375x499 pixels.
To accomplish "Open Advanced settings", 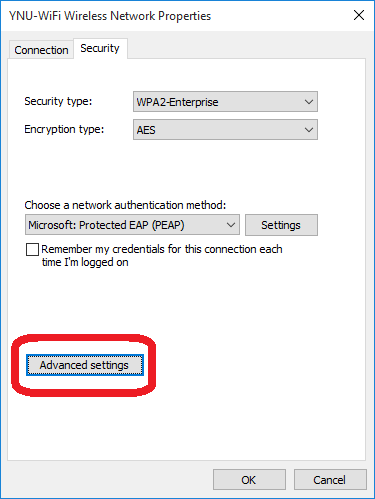I will pos(85,365).
